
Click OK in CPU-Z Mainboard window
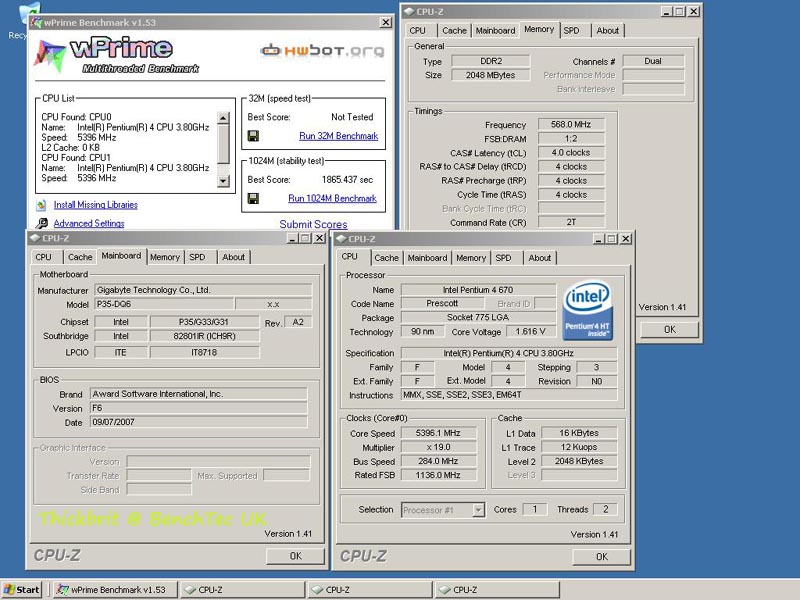[295, 556]
